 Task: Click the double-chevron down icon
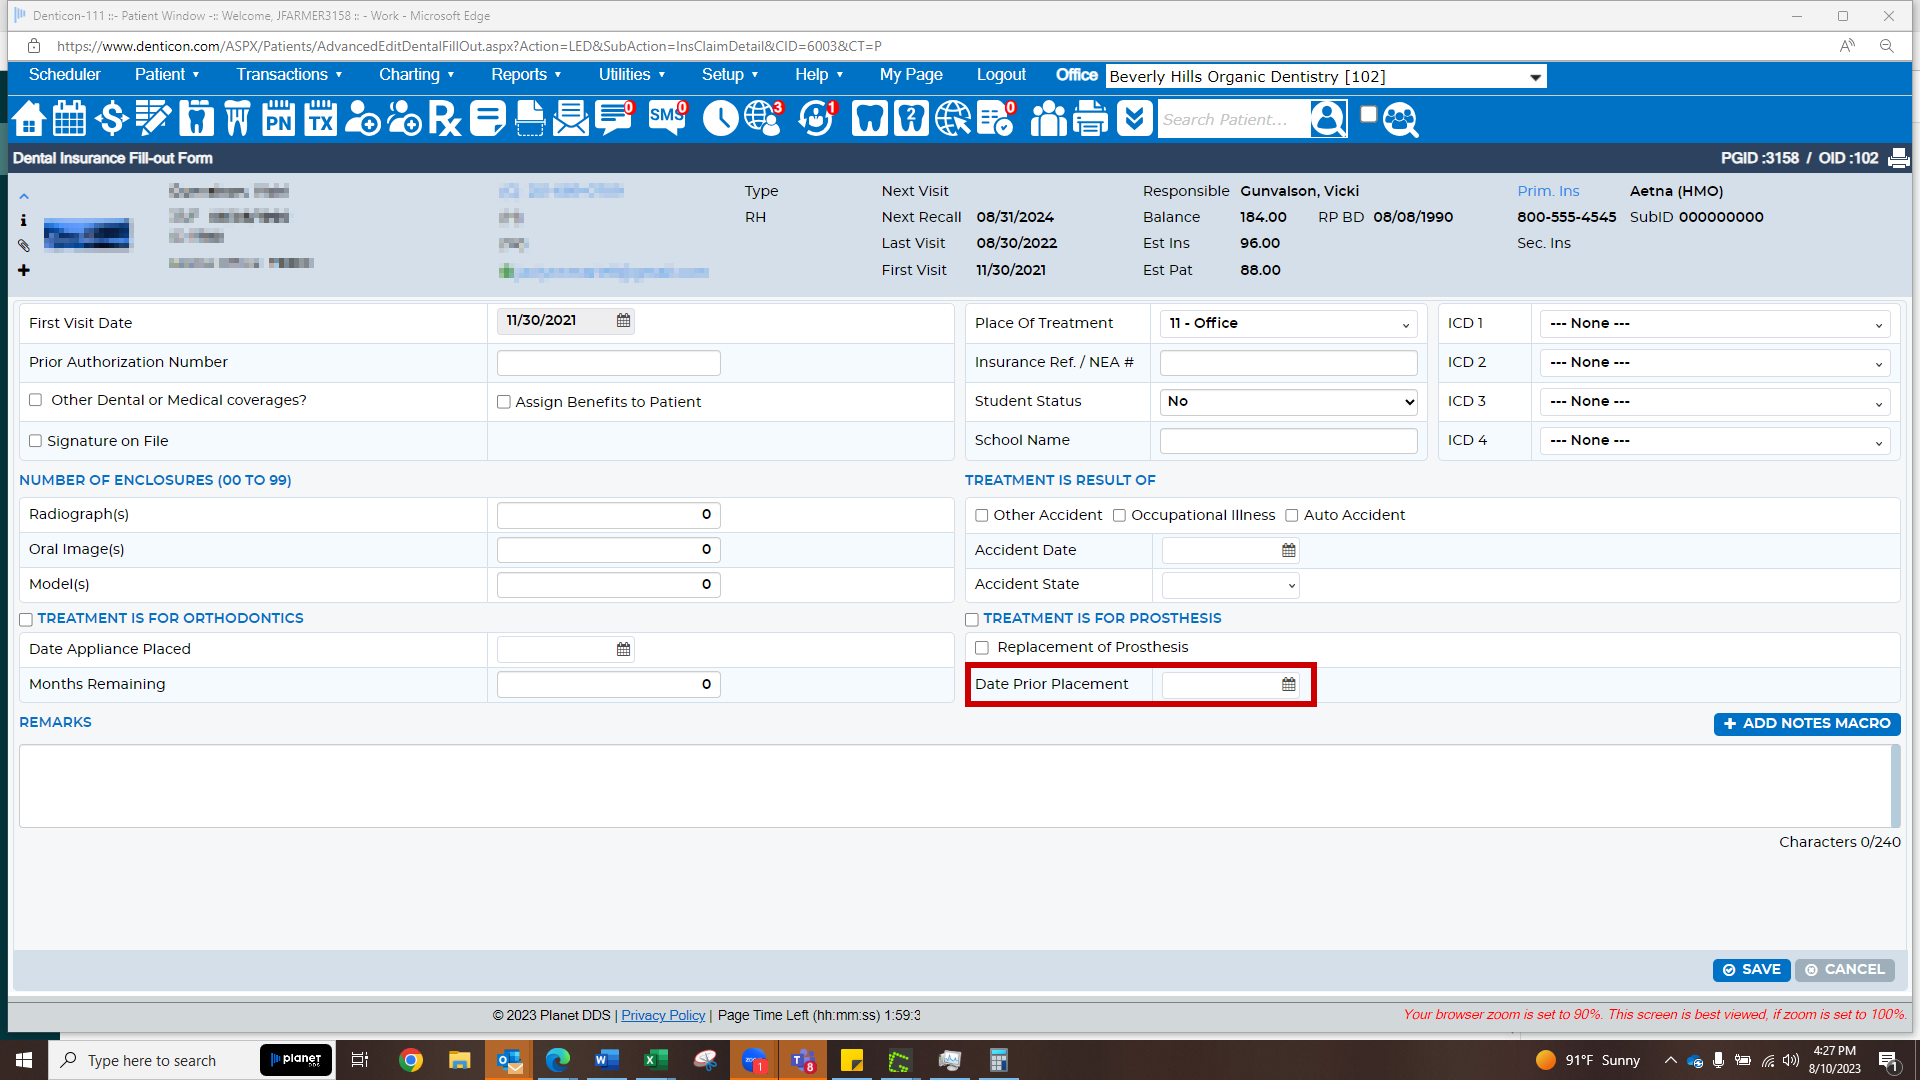1134,119
